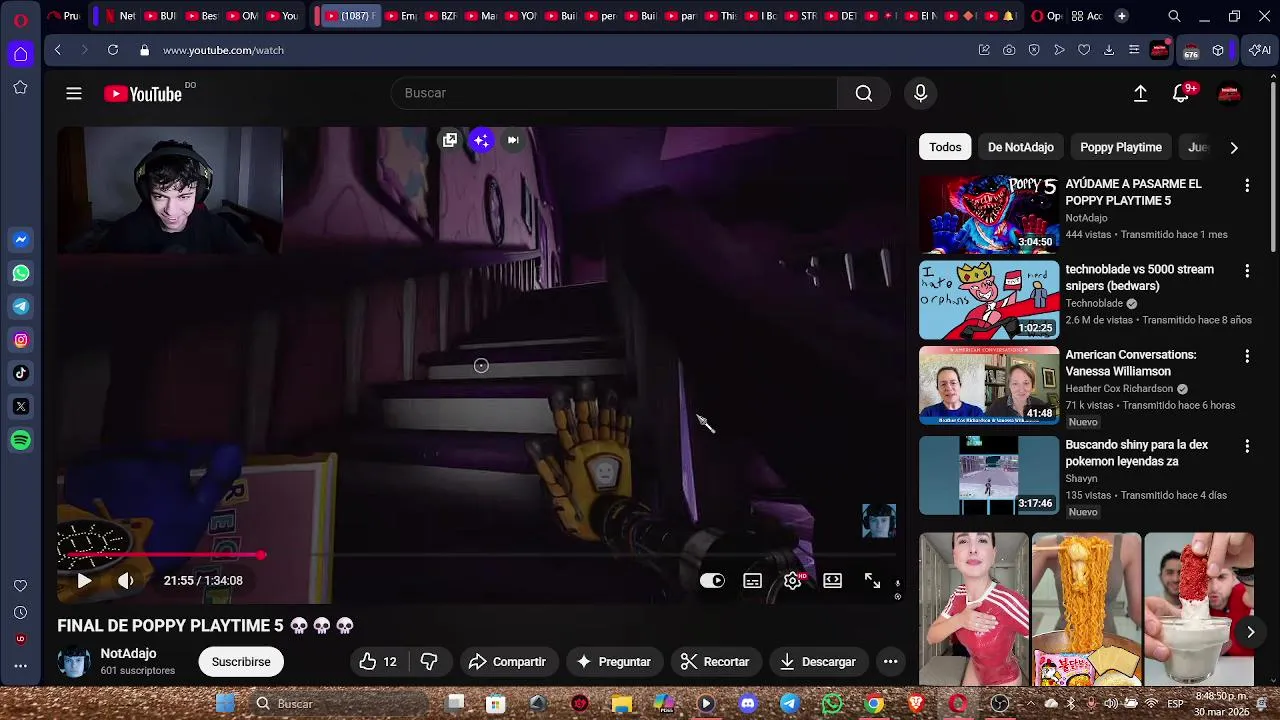Open Opera sidebar three-dot settings
Screen dimensions: 1280x720
coord(20,665)
